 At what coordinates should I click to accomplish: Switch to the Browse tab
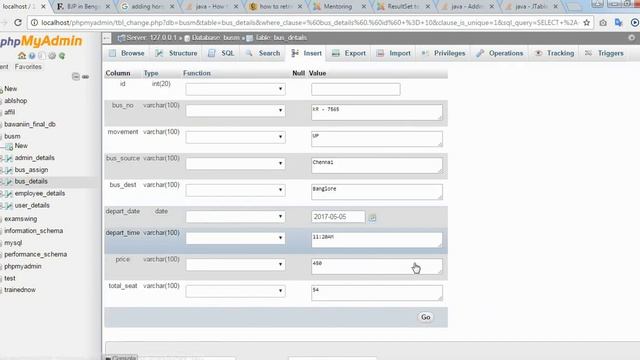pos(127,53)
